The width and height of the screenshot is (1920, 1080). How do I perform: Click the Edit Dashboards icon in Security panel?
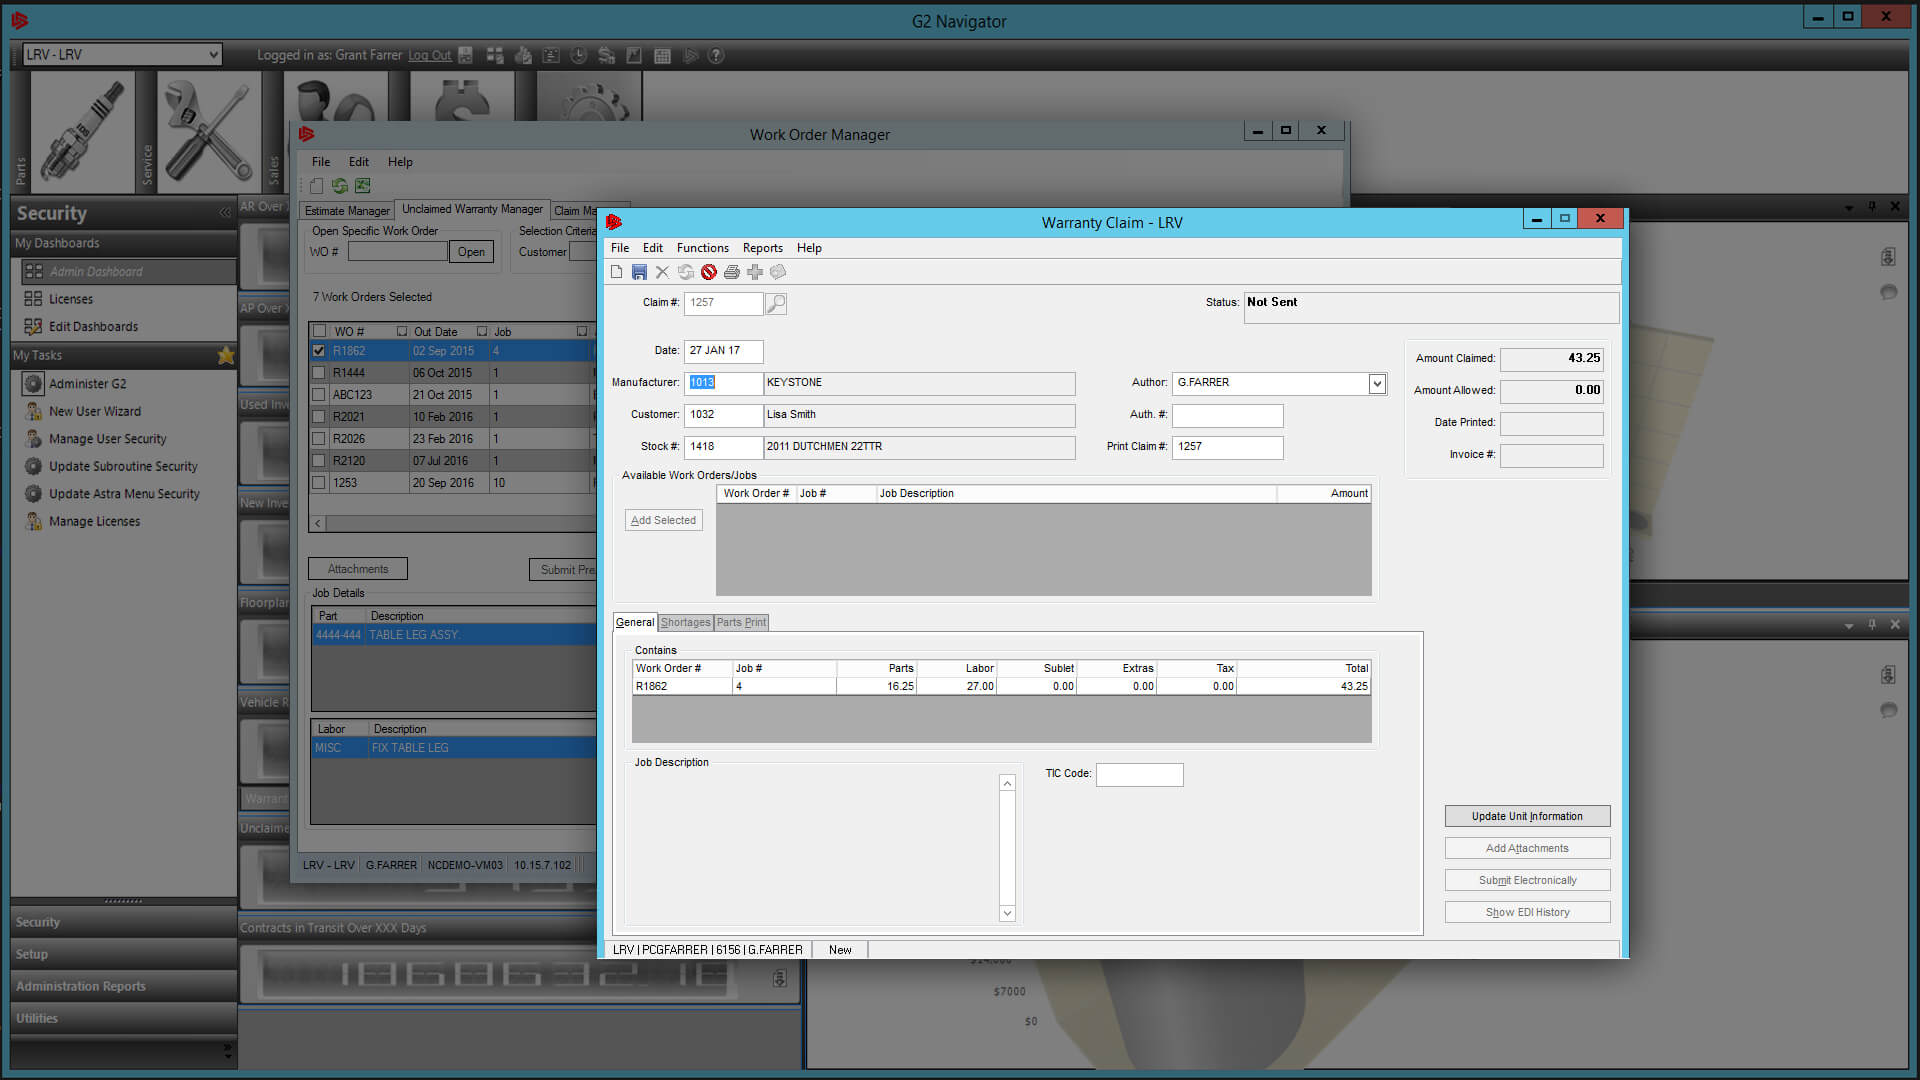pyautogui.click(x=33, y=327)
